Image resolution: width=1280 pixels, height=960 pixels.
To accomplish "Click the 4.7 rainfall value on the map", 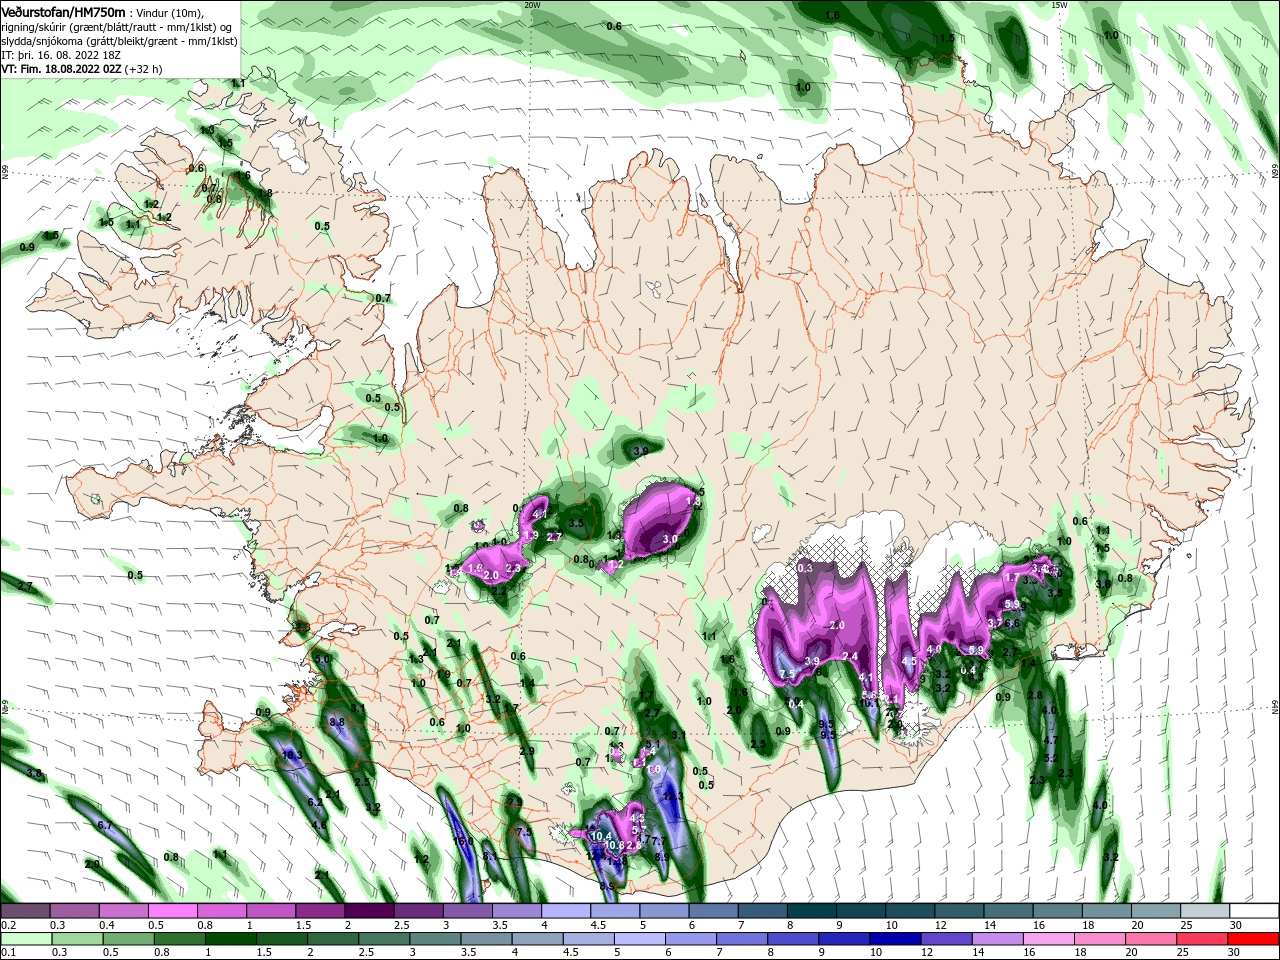I will pyautogui.click(x=1050, y=740).
